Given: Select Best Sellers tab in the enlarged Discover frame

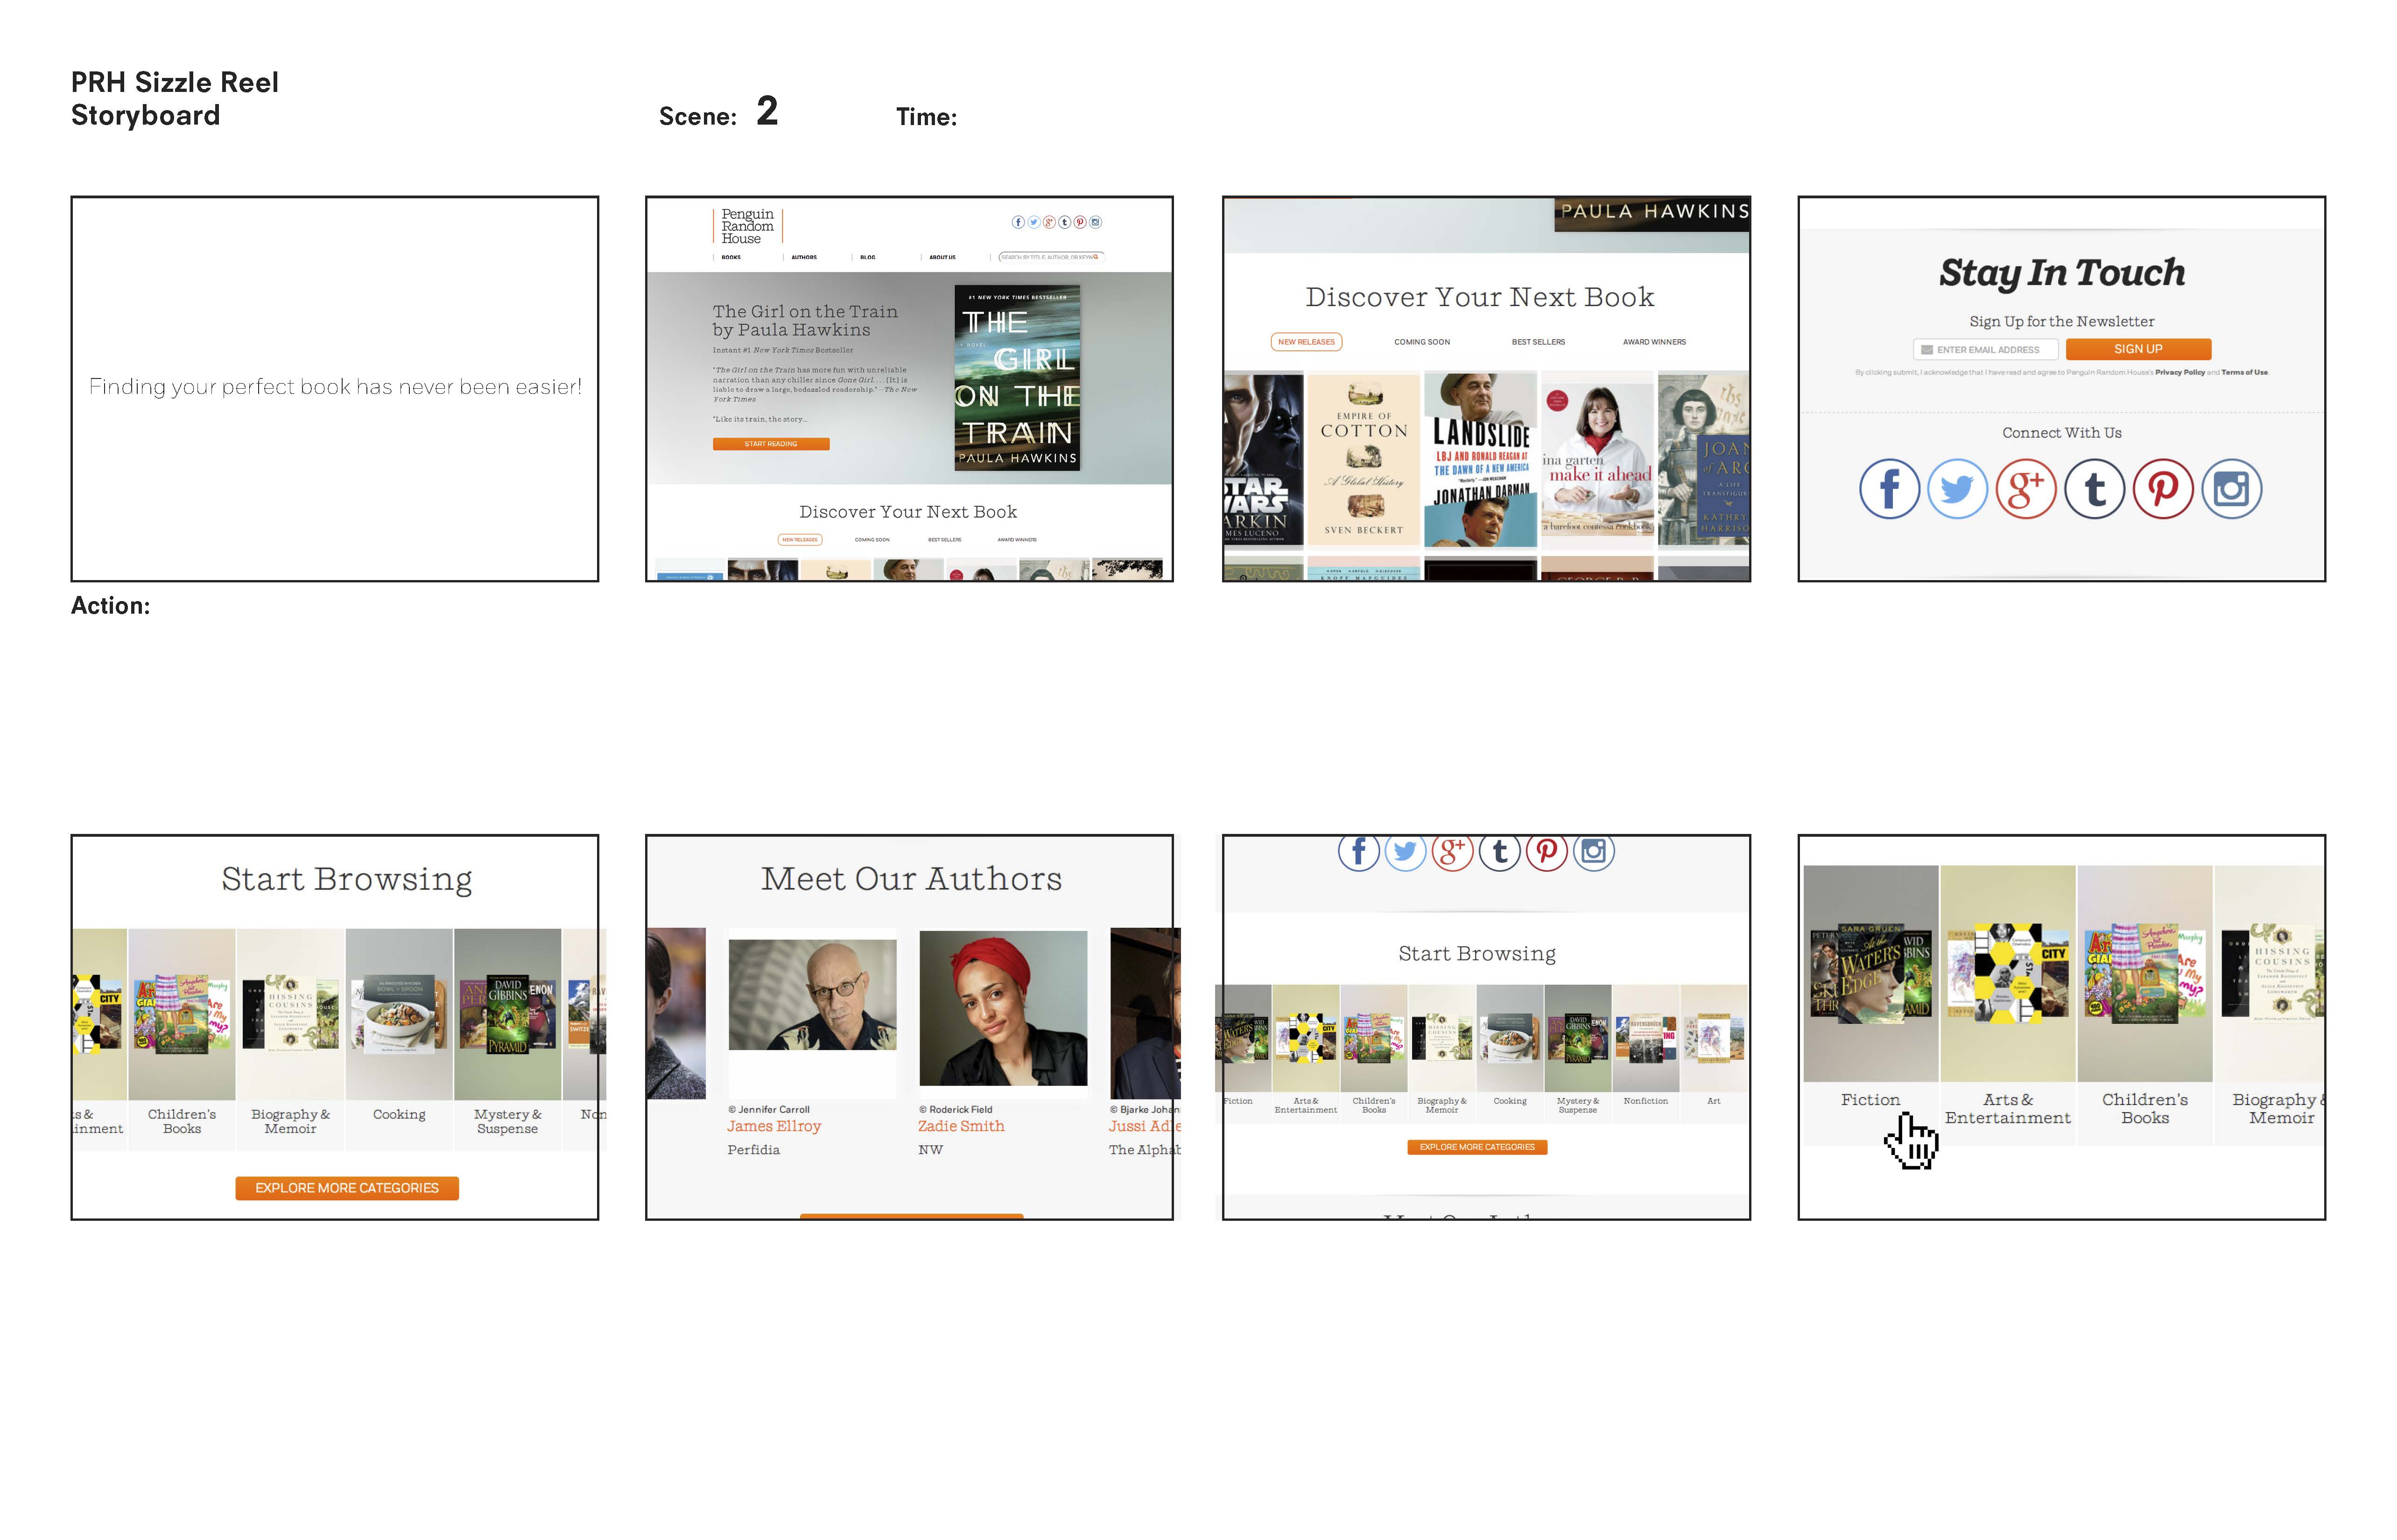Looking at the screenshot, I should [x=1538, y=342].
